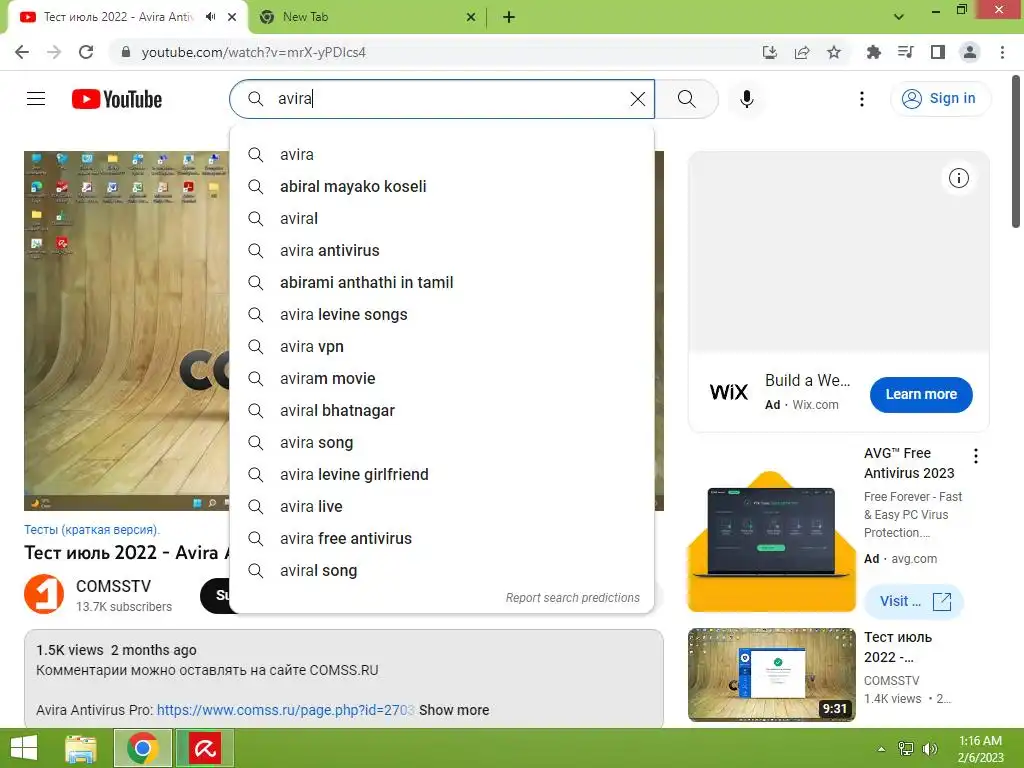Open the Windows Start button

pyautogui.click(x=24, y=748)
